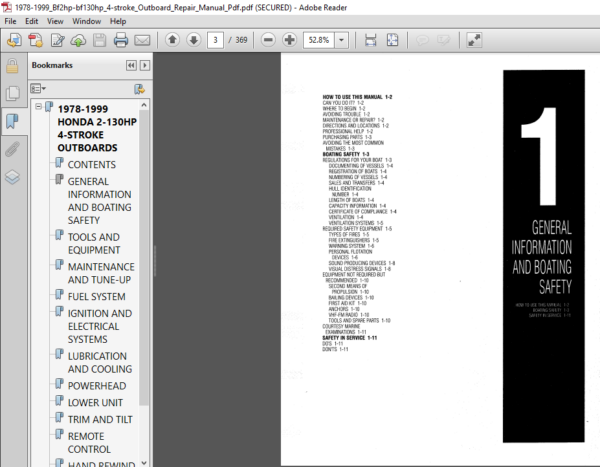Click the Email envelope icon
This screenshot has width=600, height=467.
click(x=142, y=40)
